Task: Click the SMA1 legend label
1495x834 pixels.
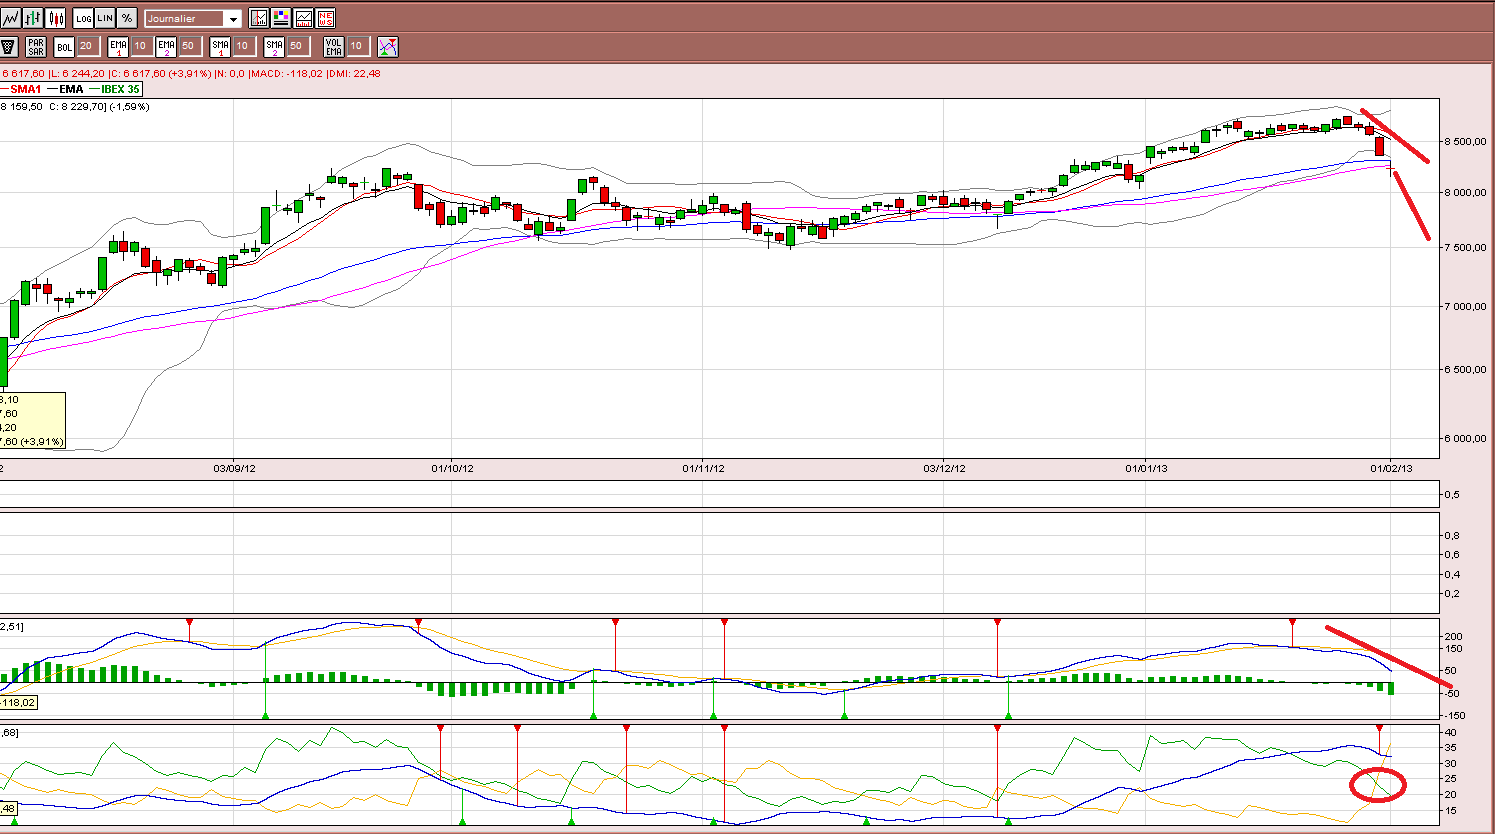Action: click(x=25, y=89)
